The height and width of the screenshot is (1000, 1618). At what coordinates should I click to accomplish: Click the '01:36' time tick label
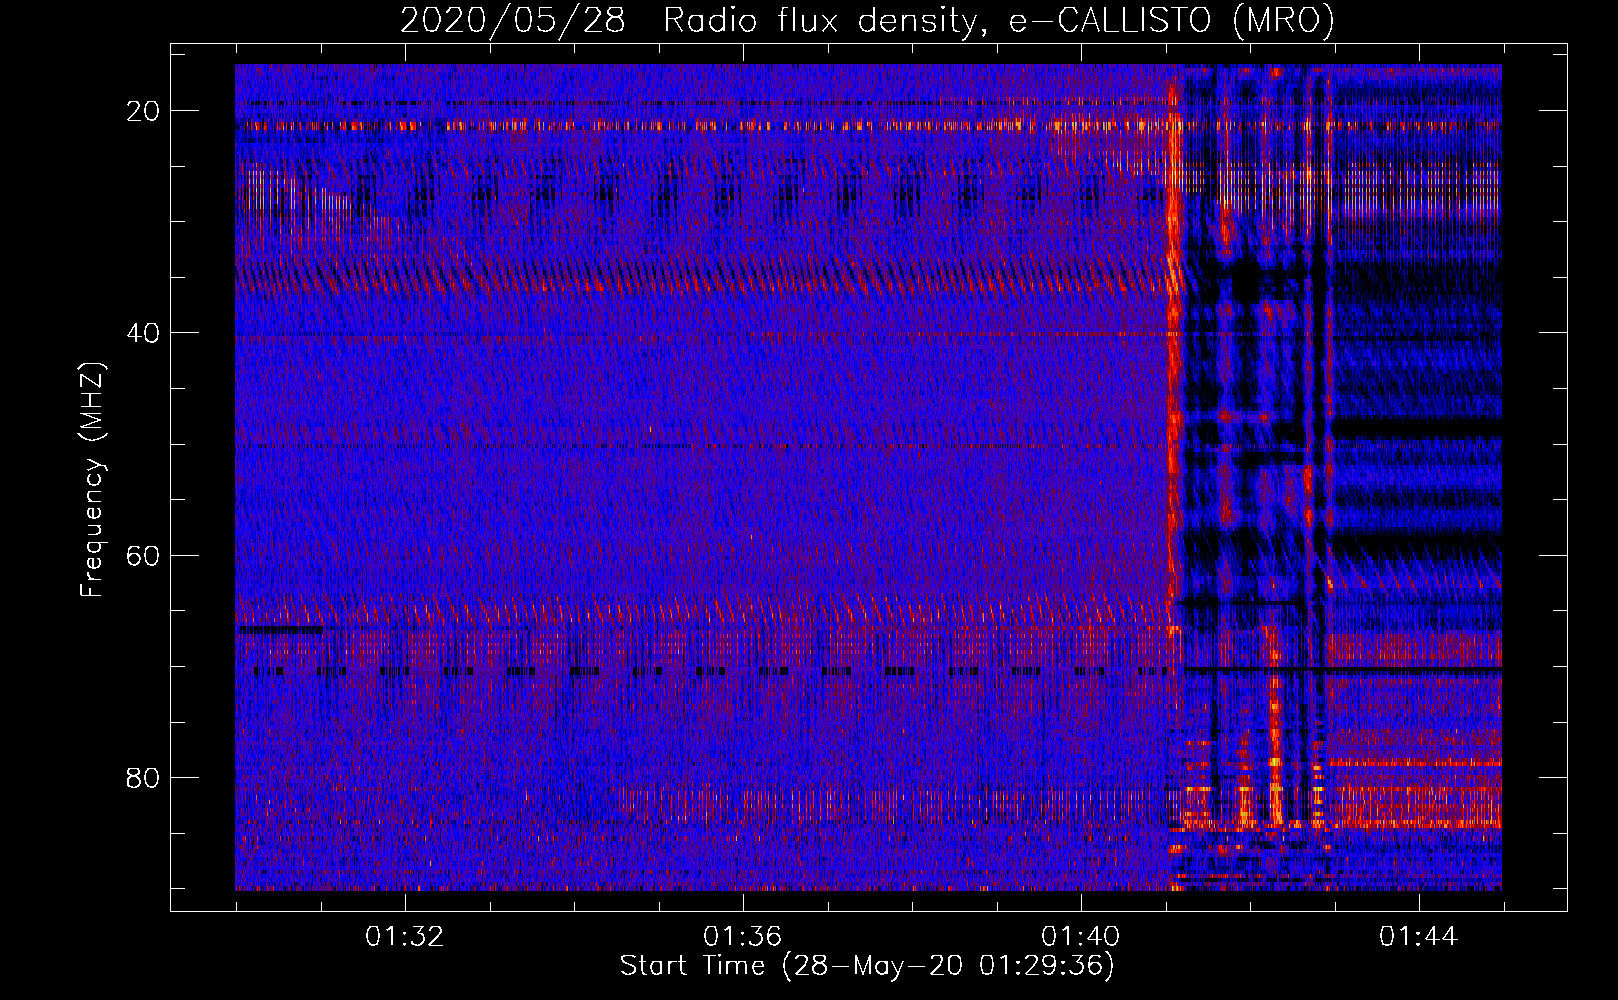tap(742, 937)
